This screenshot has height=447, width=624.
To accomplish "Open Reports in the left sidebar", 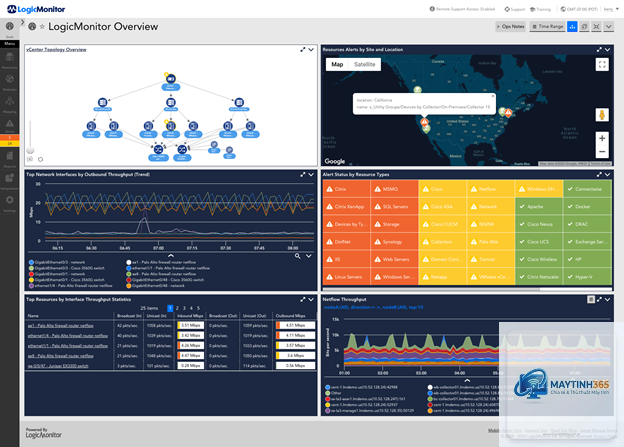I will click(x=10, y=159).
